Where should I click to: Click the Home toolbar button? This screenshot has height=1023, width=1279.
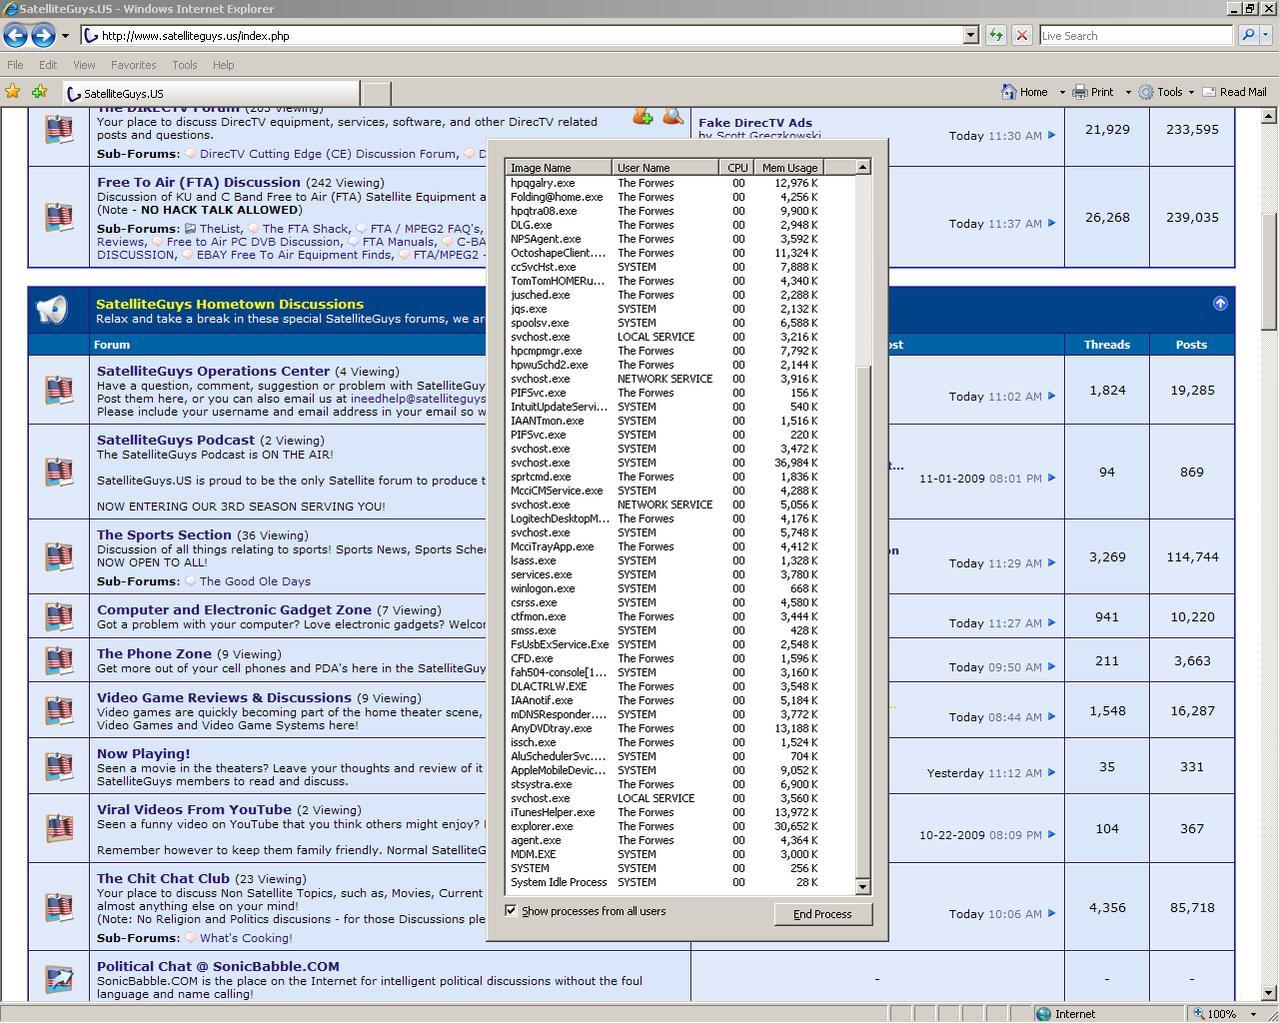tap(1025, 92)
